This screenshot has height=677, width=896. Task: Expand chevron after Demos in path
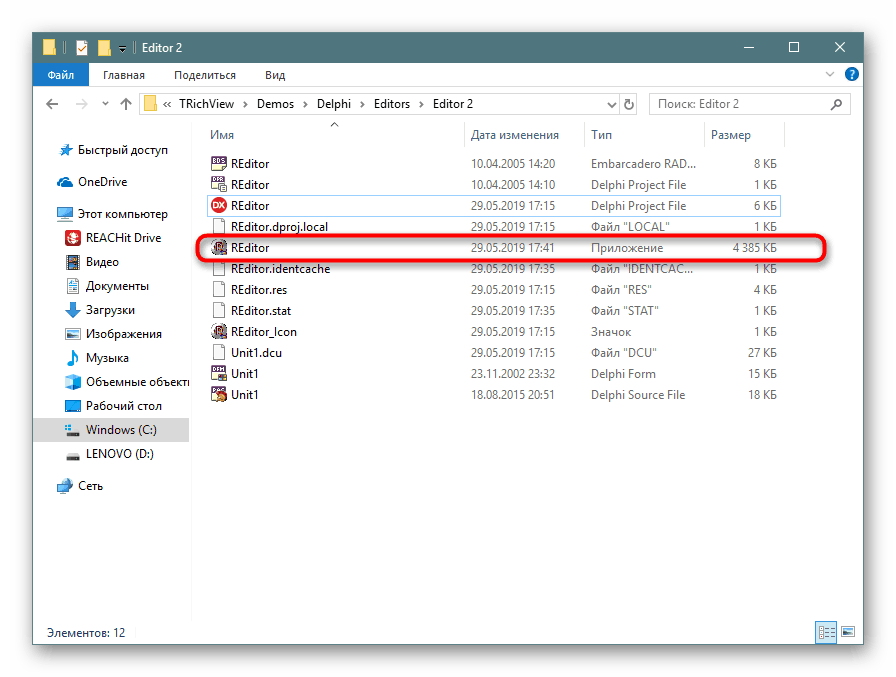305,105
